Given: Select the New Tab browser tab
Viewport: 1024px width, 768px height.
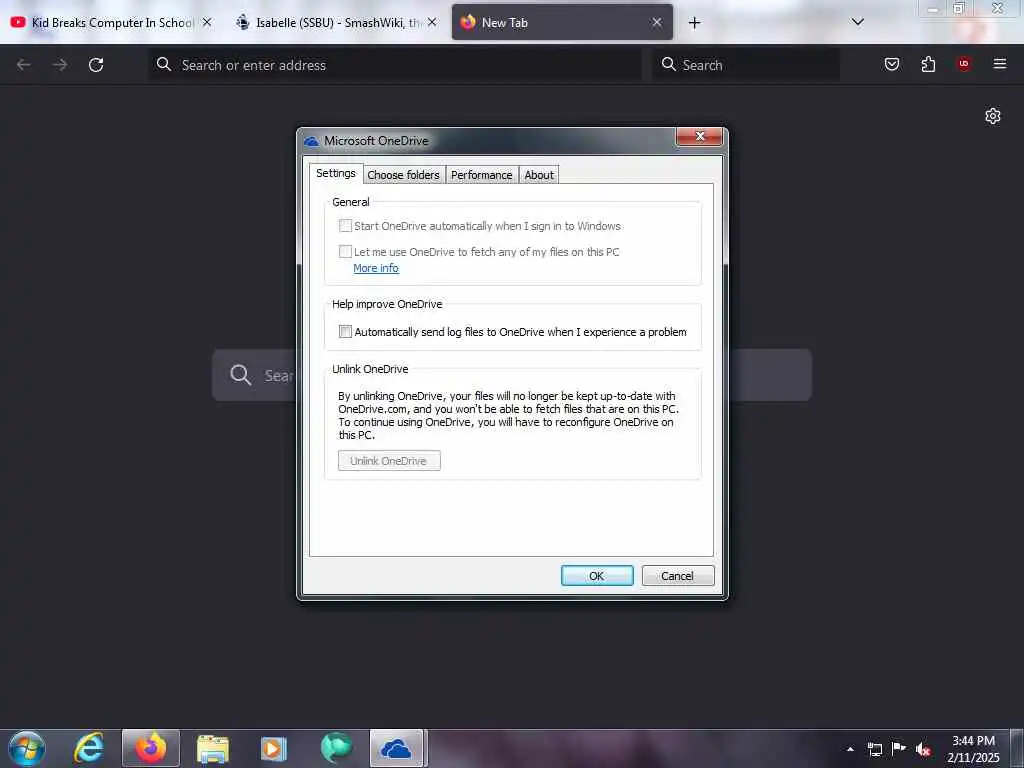Looking at the screenshot, I should click(x=562, y=22).
